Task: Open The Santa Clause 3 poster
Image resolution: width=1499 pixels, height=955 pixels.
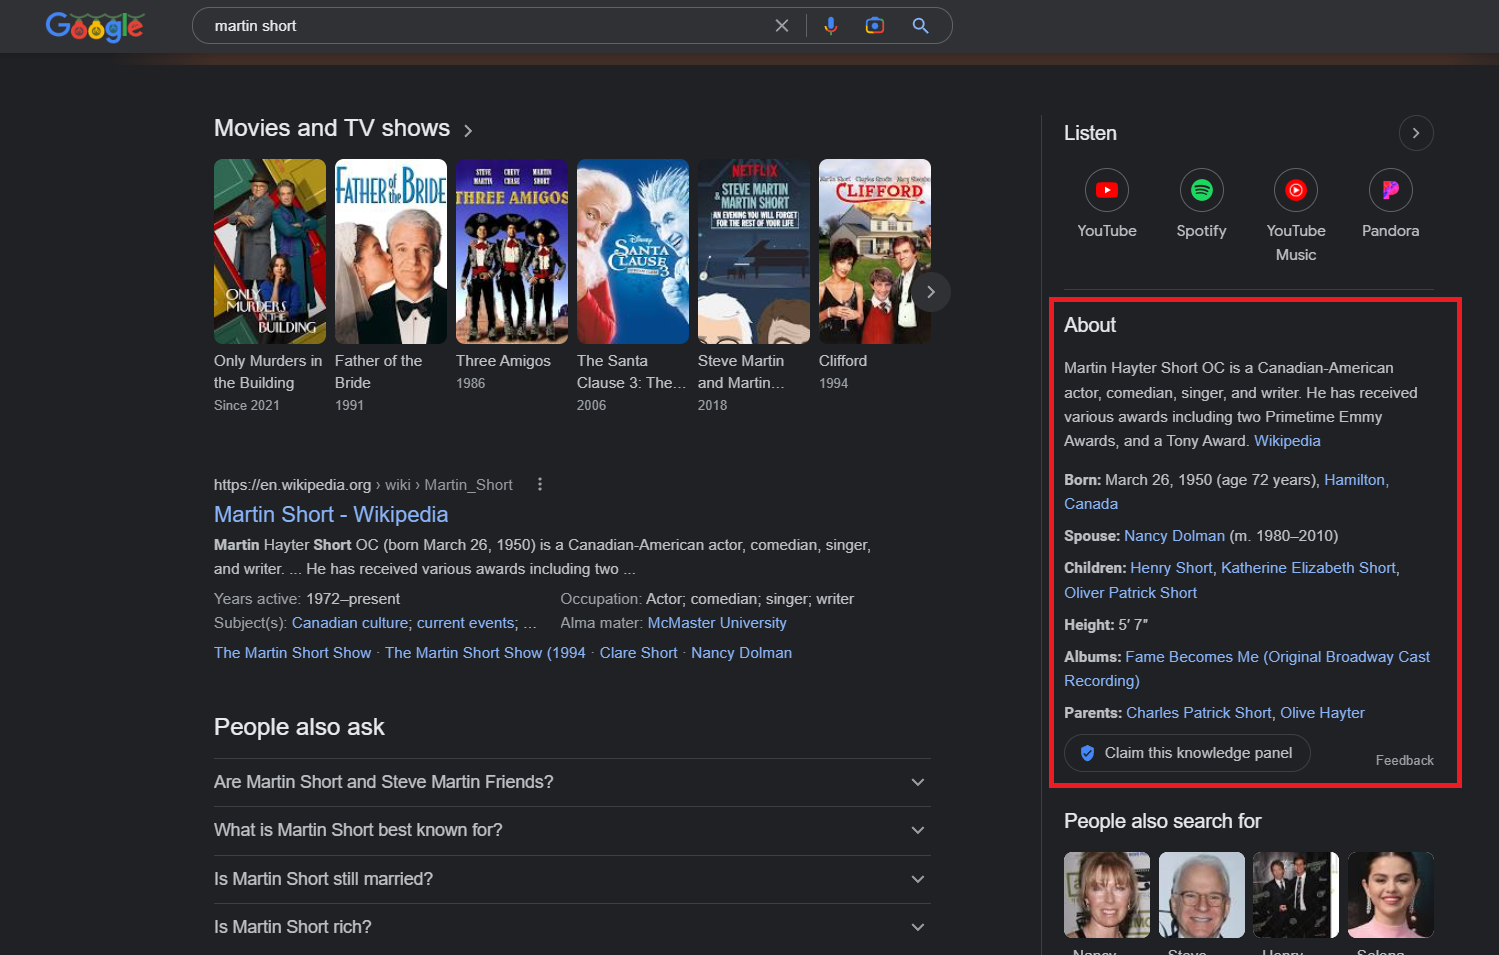Action: click(x=633, y=251)
